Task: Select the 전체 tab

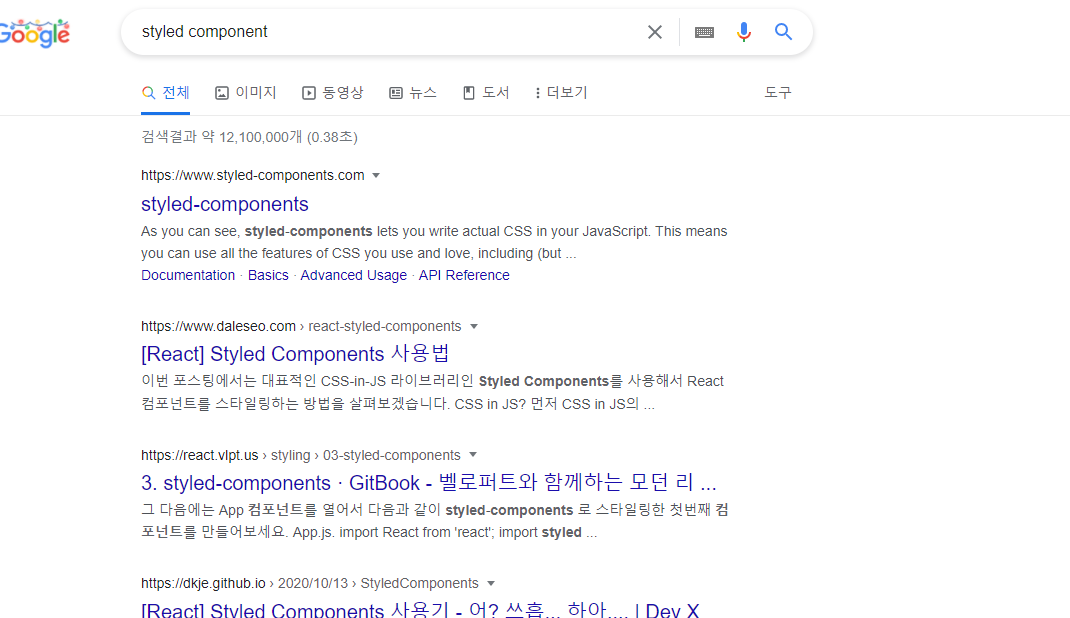Action: click(166, 93)
